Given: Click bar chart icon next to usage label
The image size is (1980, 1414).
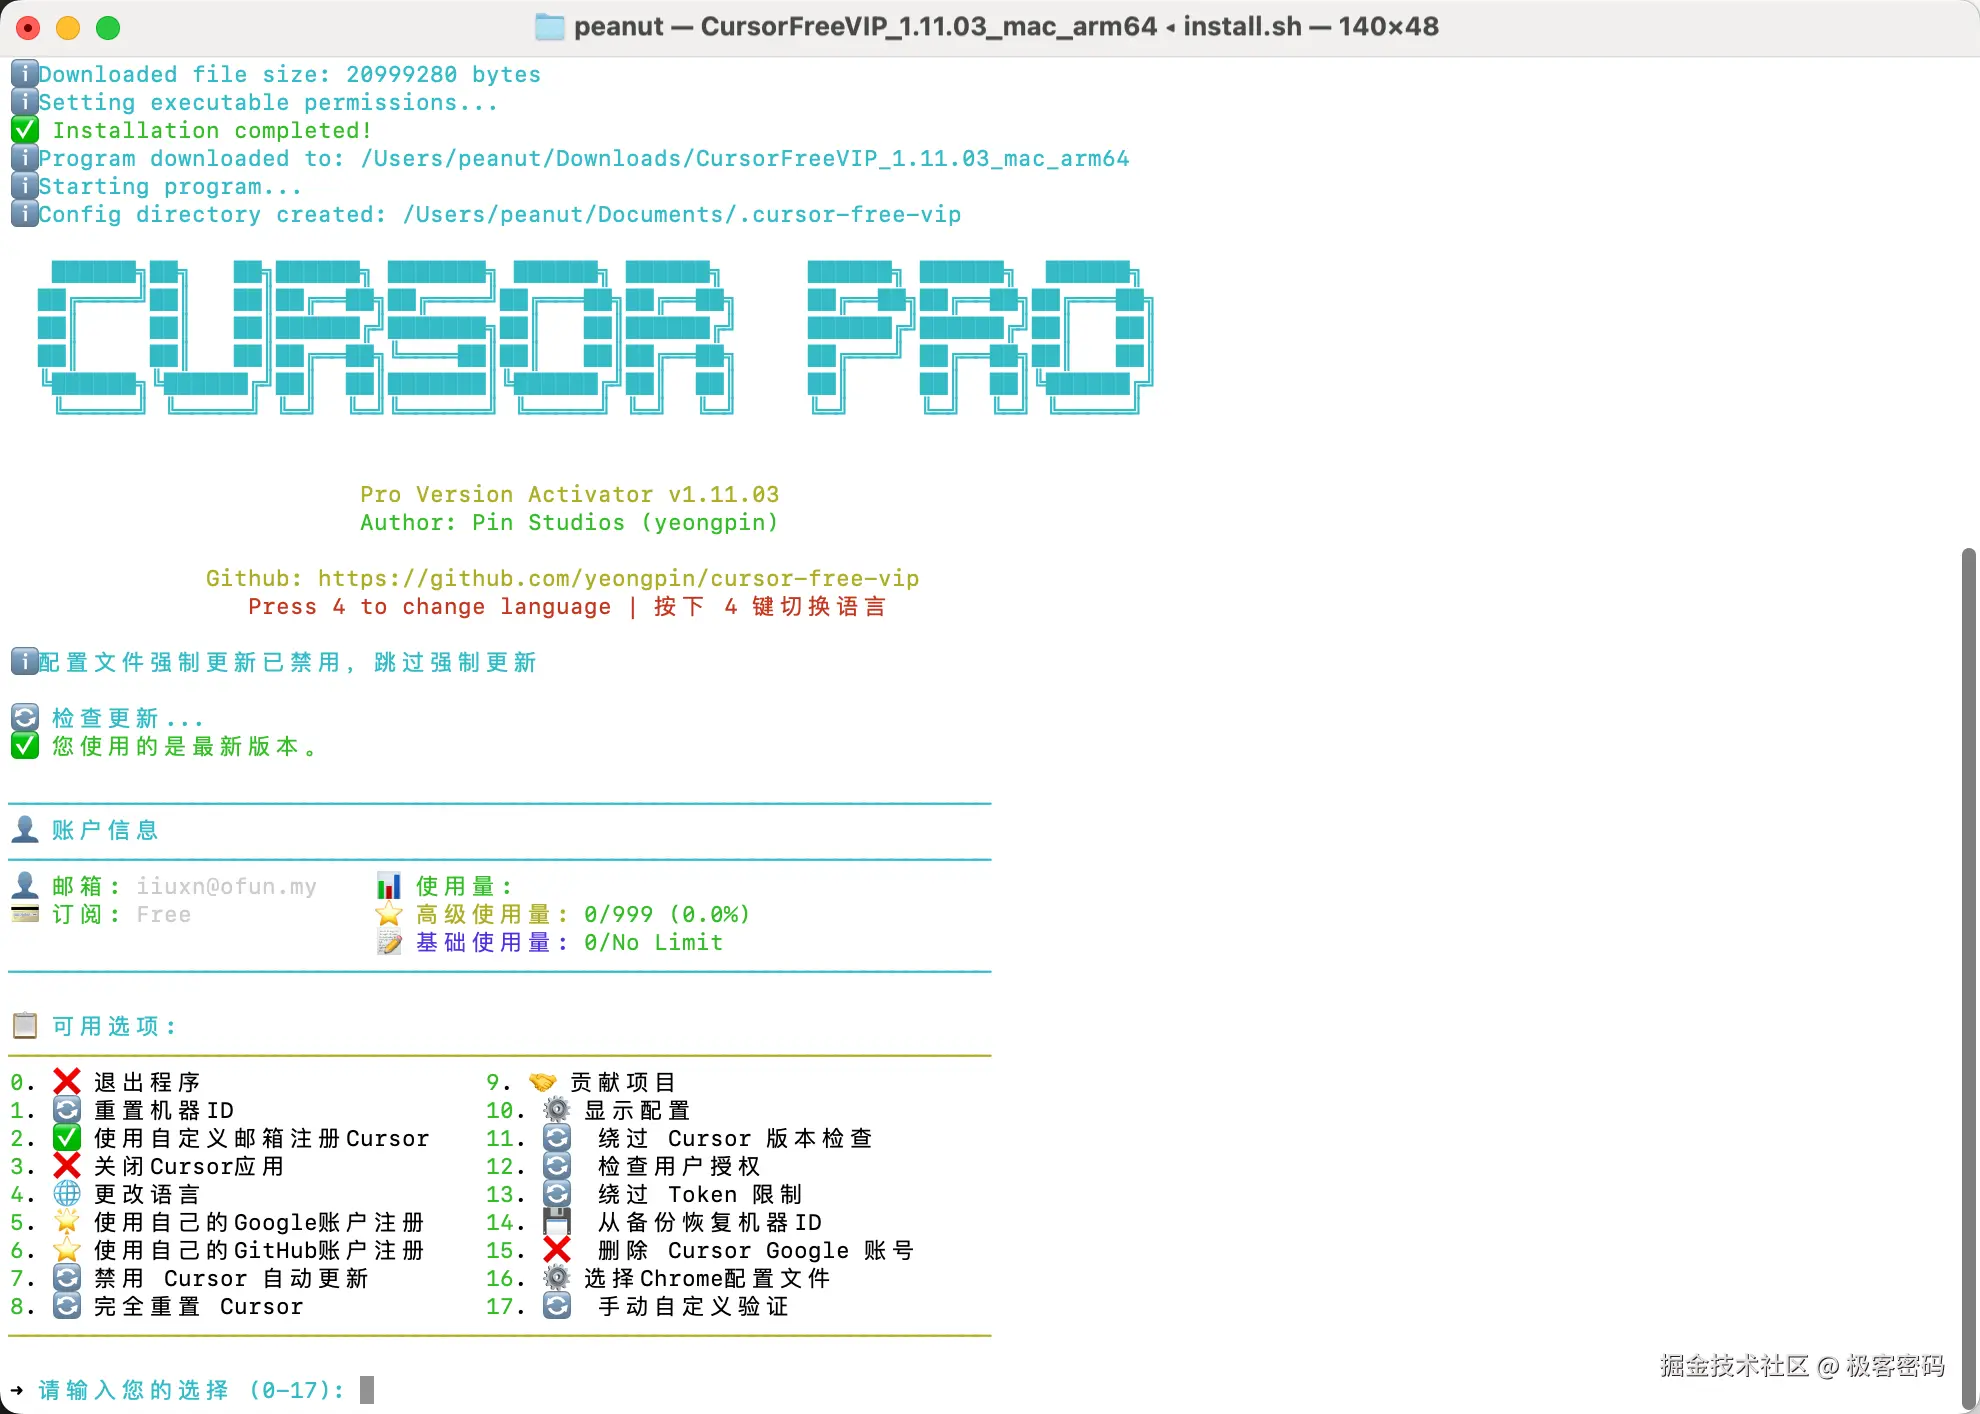Looking at the screenshot, I should pos(389,885).
